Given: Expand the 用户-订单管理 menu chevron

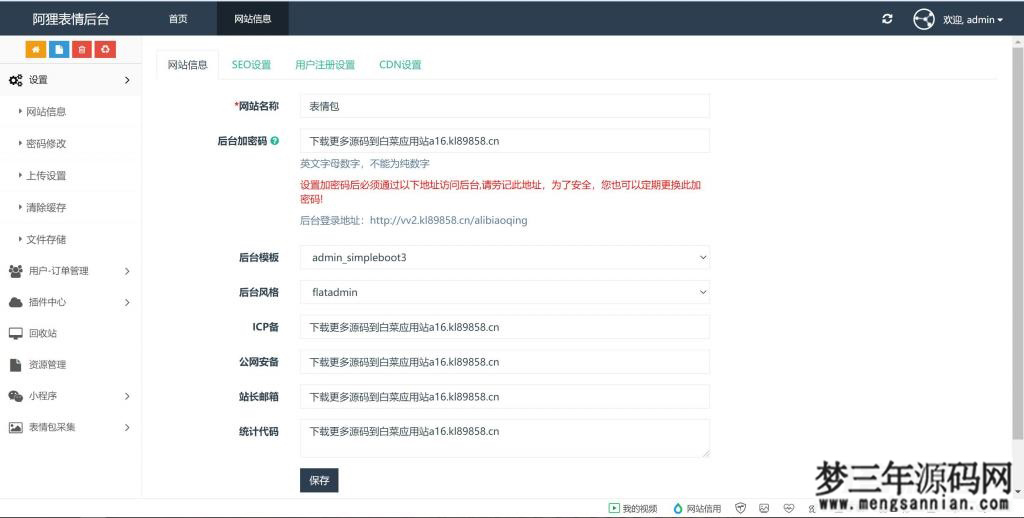Looking at the screenshot, I should tap(127, 270).
